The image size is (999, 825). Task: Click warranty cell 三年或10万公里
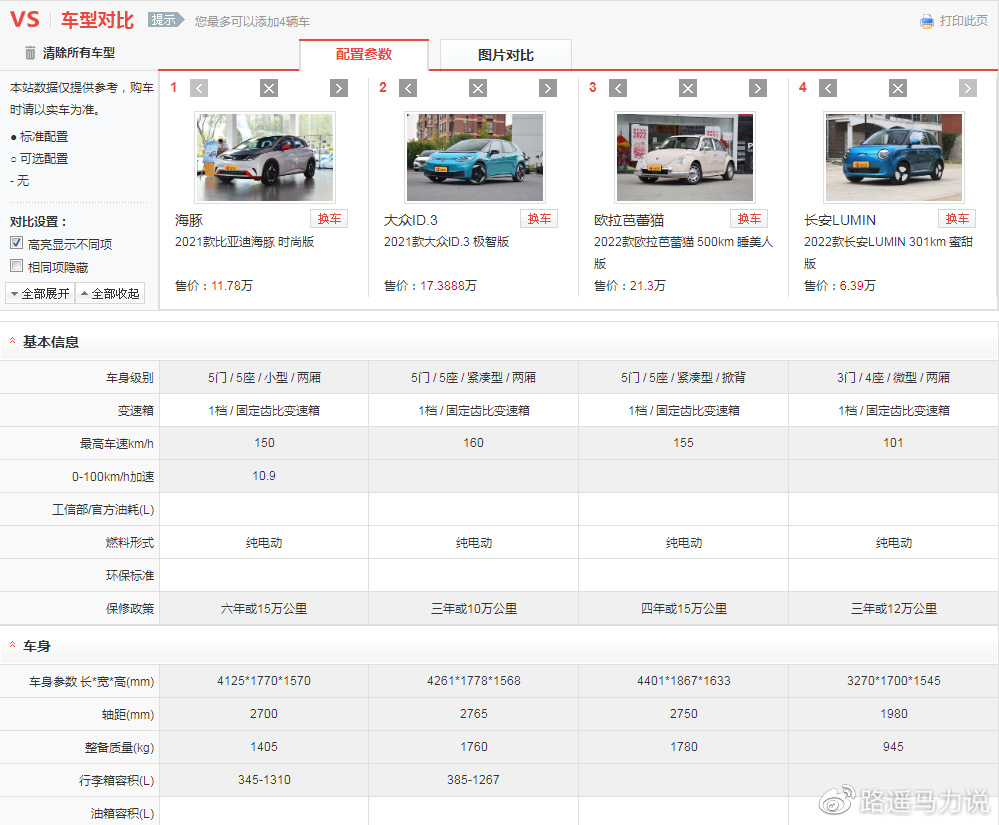click(x=474, y=608)
